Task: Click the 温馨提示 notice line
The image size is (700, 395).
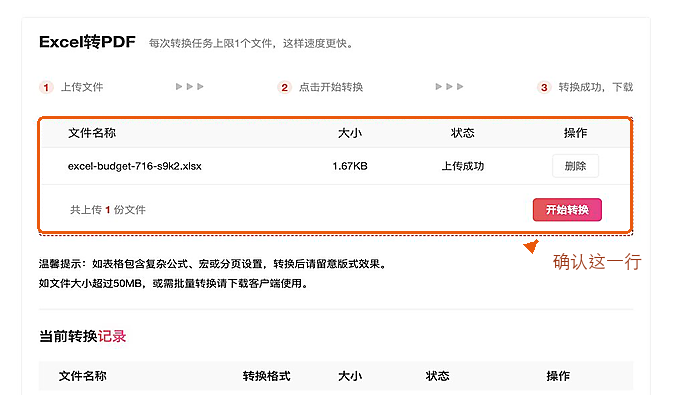Action: click(212, 264)
